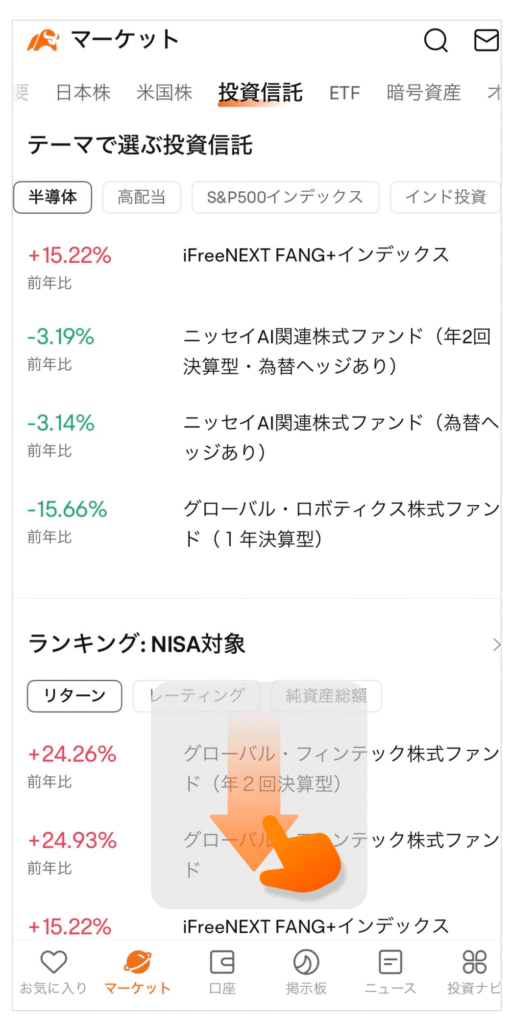Open search with the magnifier icon
The height and width of the screenshot is (1024, 512).
[436, 40]
